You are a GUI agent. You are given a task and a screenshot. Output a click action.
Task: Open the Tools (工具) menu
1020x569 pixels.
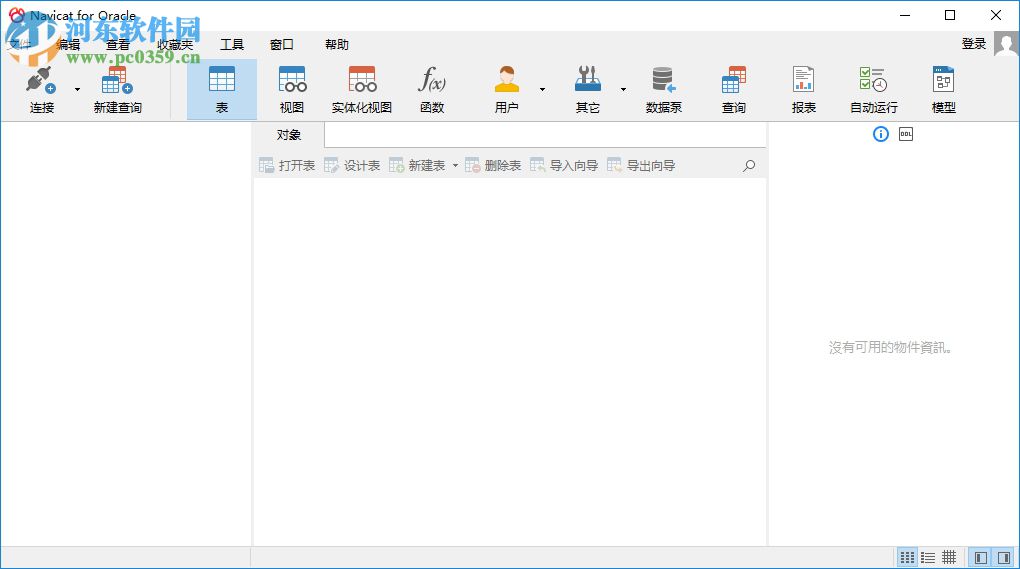232,44
